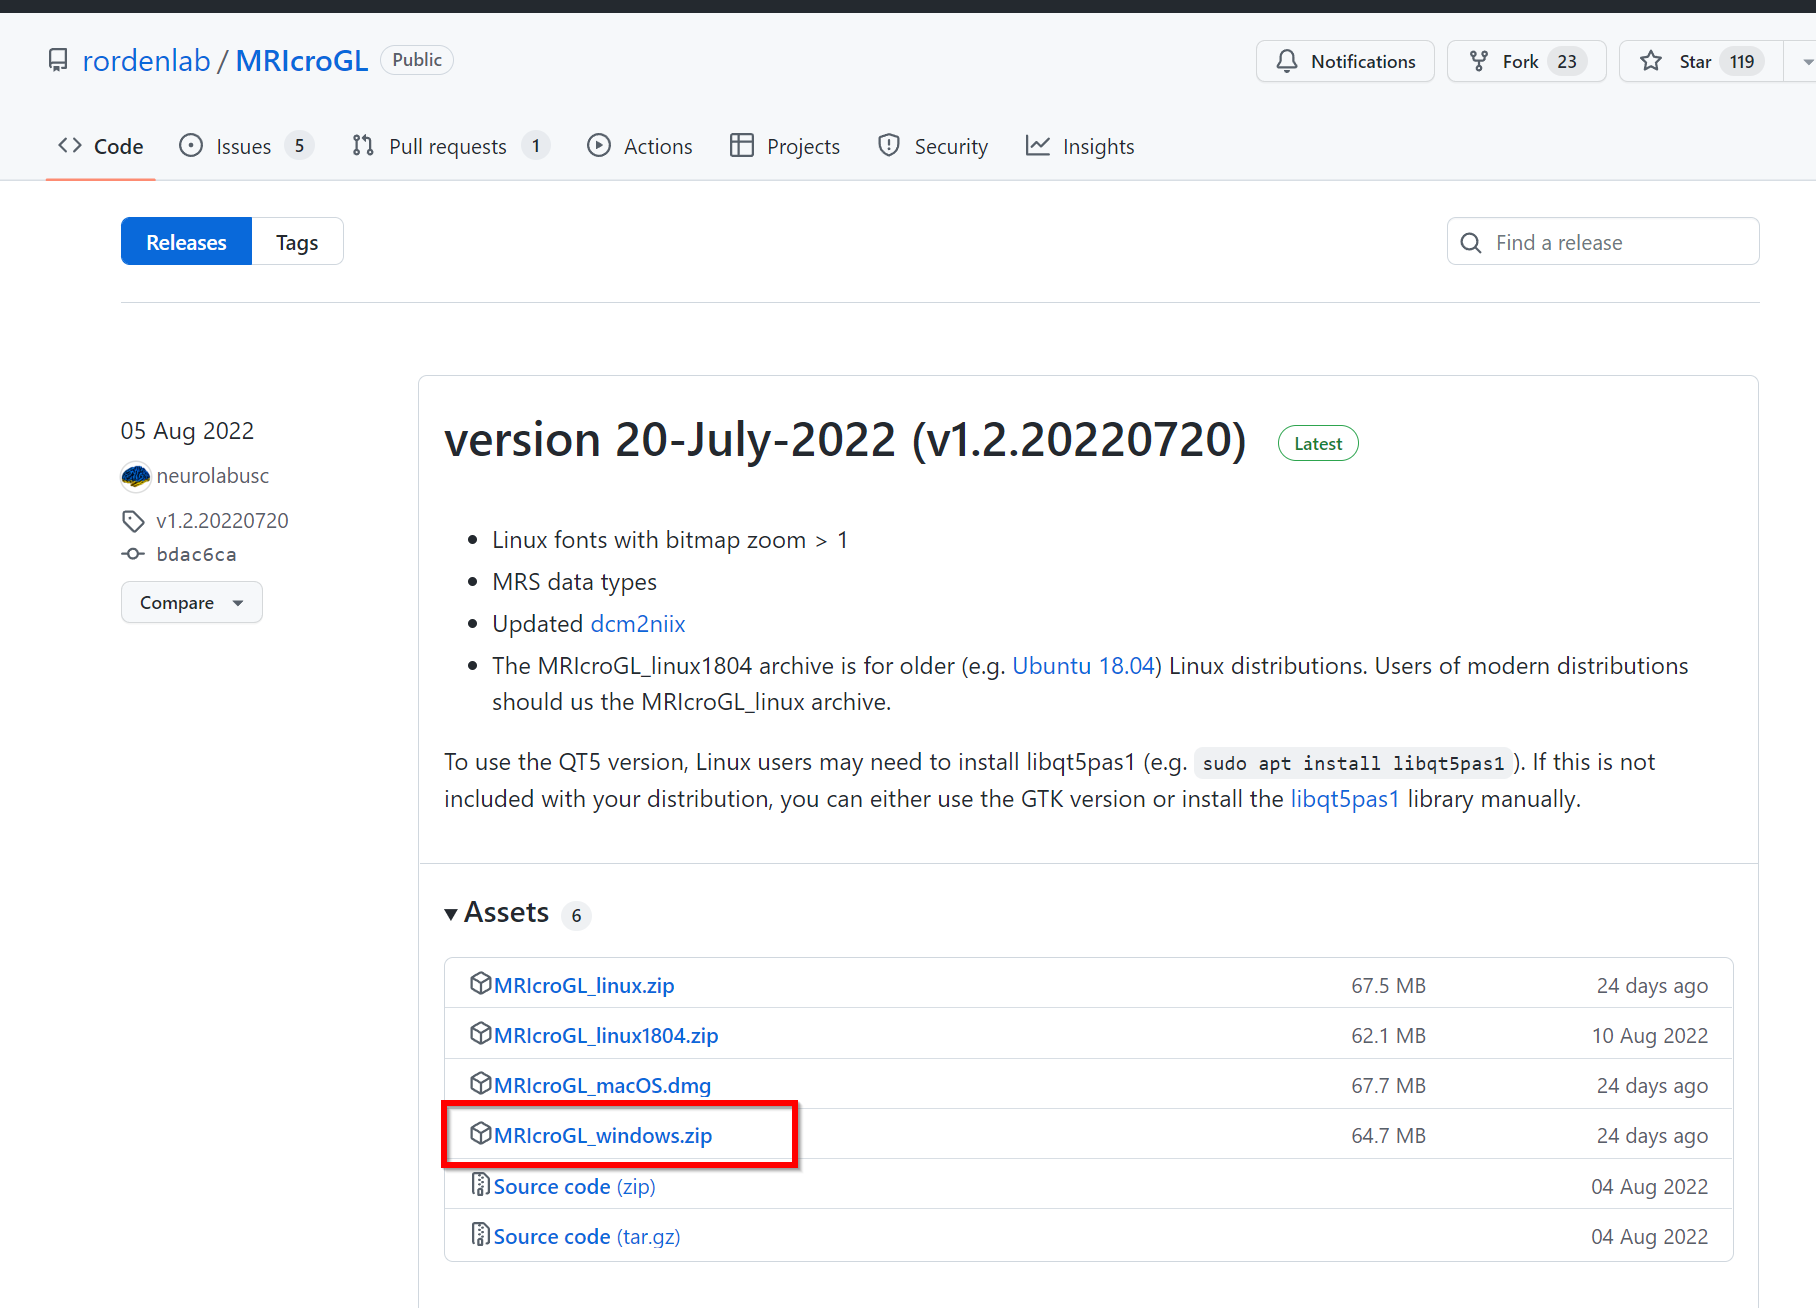Click the Star icon
Image resolution: width=1816 pixels, height=1308 pixels.
click(x=1651, y=61)
